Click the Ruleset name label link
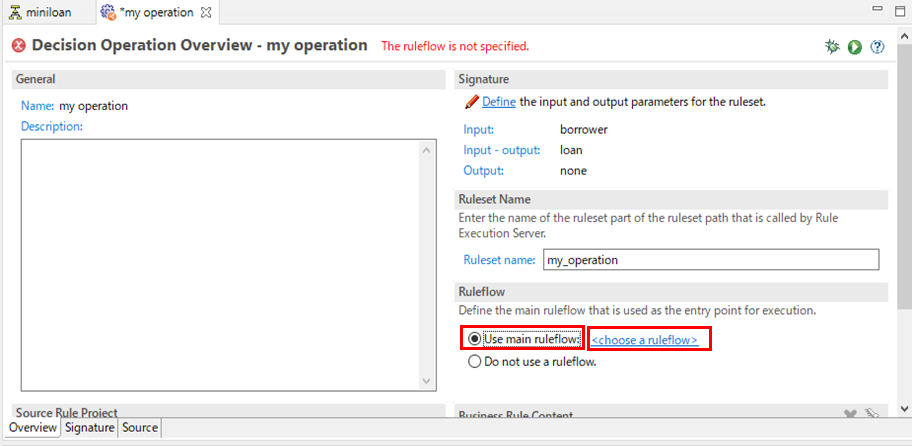Image resolution: width=912 pixels, height=446 pixels. [x=499, y=260]
